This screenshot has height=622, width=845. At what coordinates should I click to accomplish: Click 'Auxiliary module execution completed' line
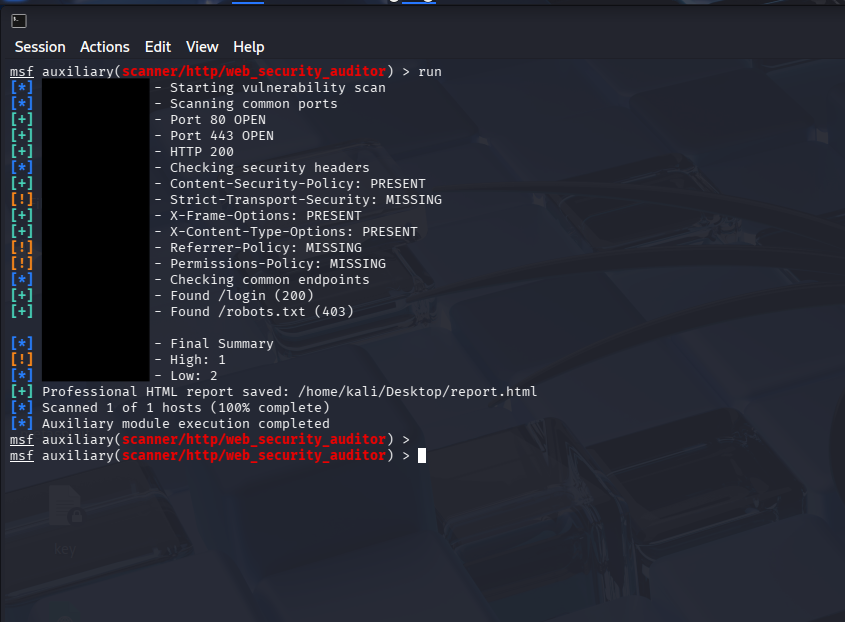click(186, 424)
